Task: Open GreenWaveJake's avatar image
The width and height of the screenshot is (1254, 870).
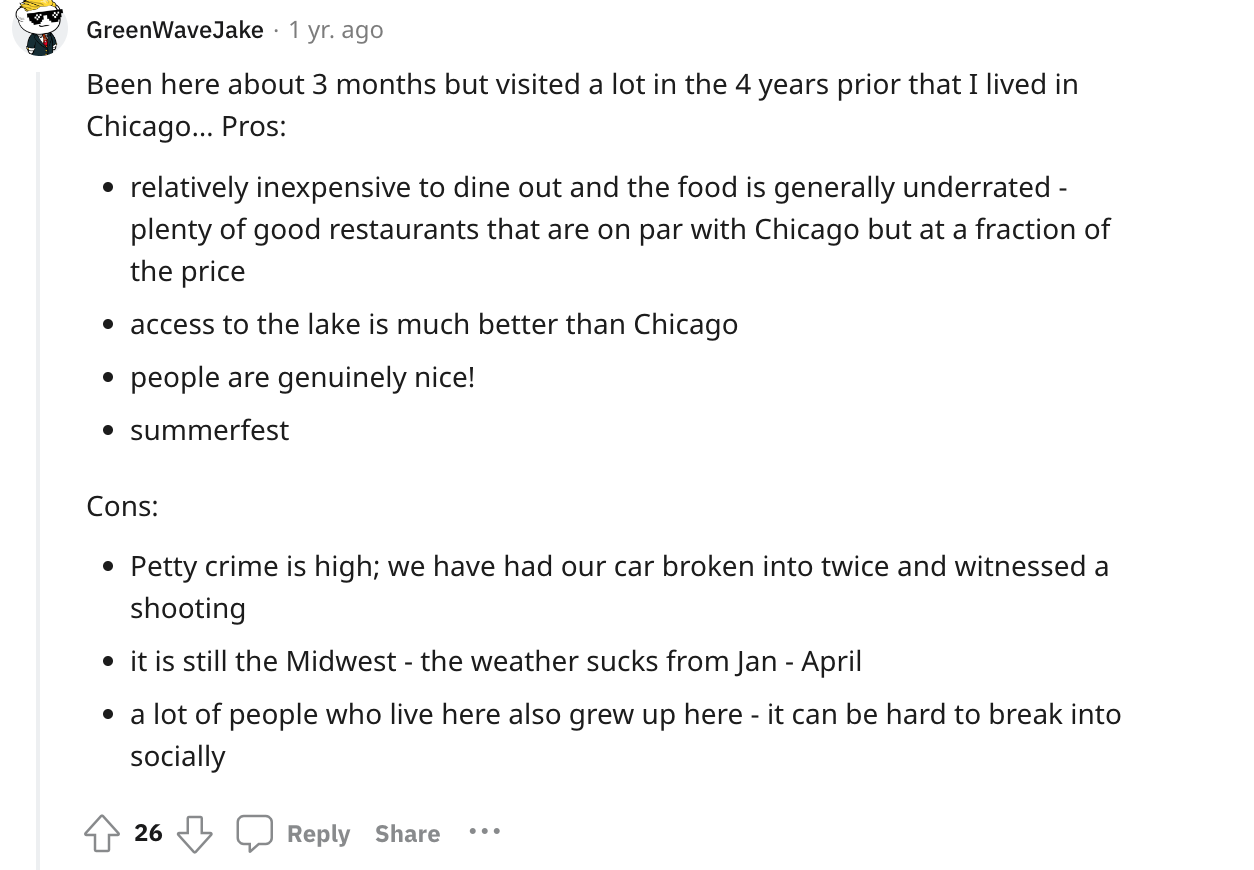Action: (x=40, y=28)
